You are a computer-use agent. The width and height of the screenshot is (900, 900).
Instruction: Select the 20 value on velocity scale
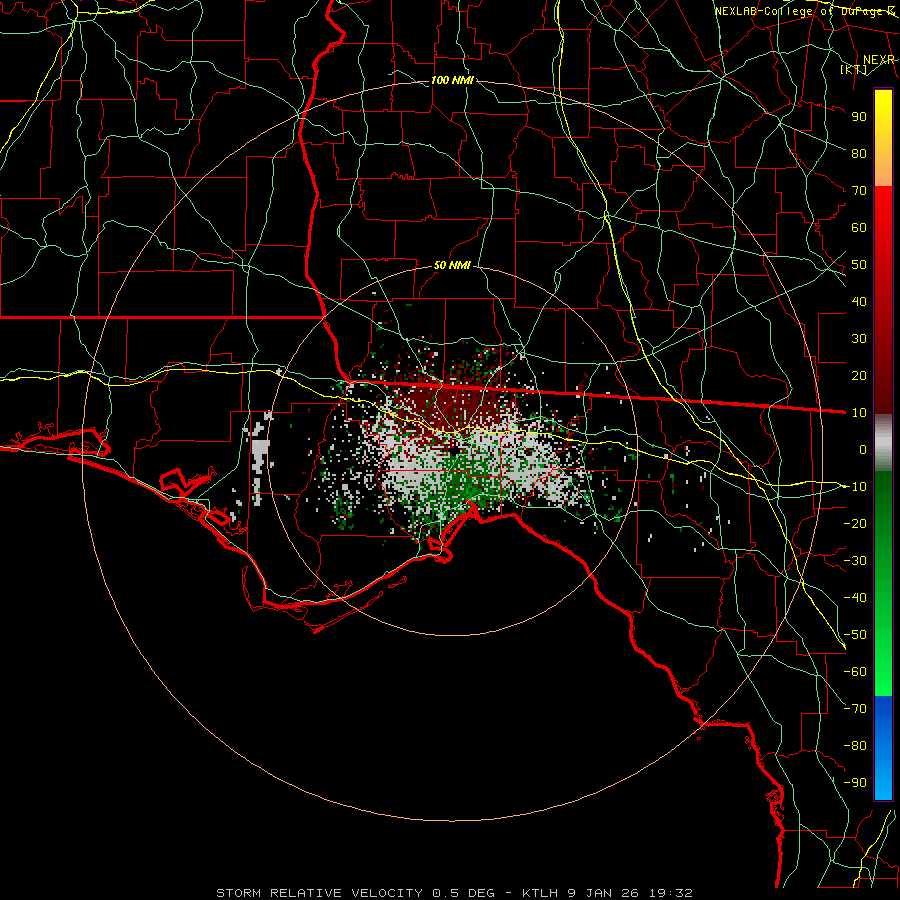point(859,375)
